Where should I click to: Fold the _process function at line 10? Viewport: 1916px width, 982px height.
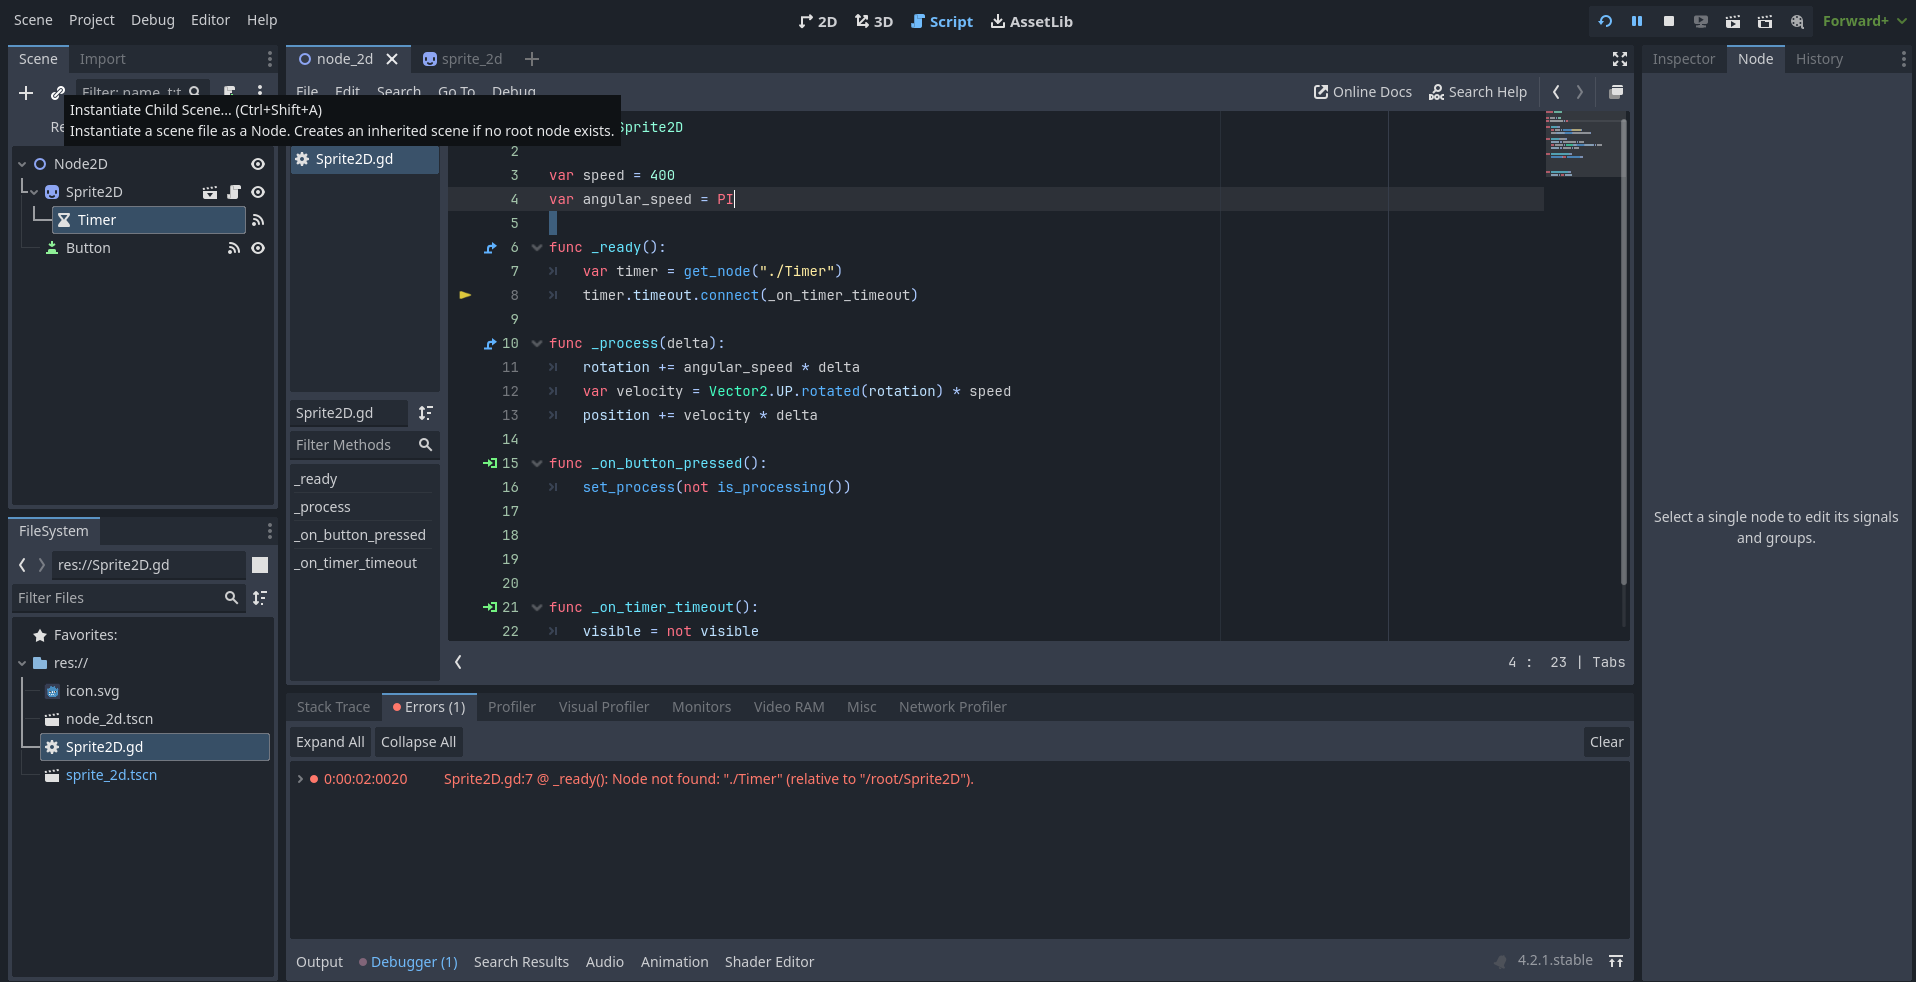tap(537, 343)
